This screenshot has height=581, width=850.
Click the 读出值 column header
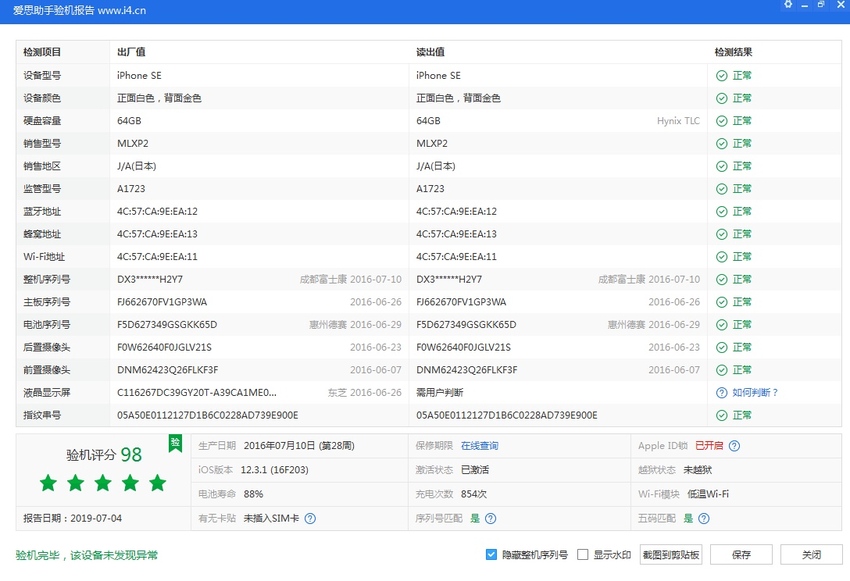[430, 52]
